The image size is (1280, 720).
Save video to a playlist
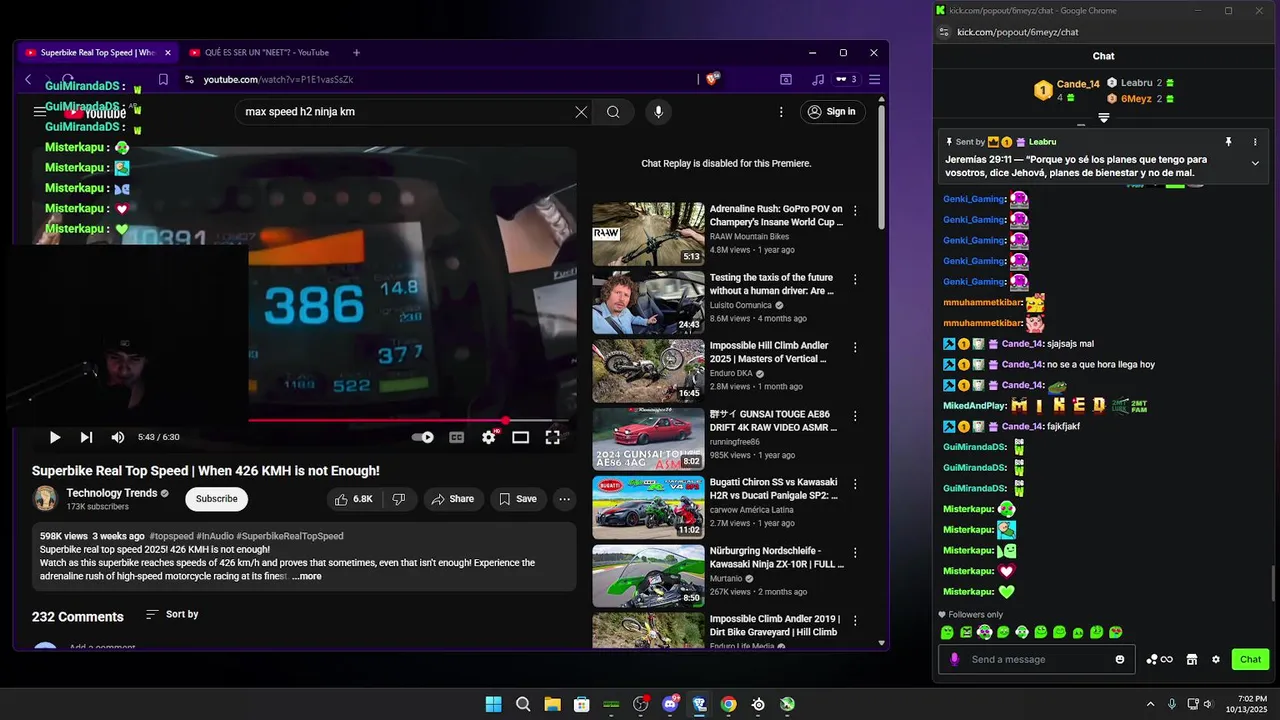click(518, 499)
